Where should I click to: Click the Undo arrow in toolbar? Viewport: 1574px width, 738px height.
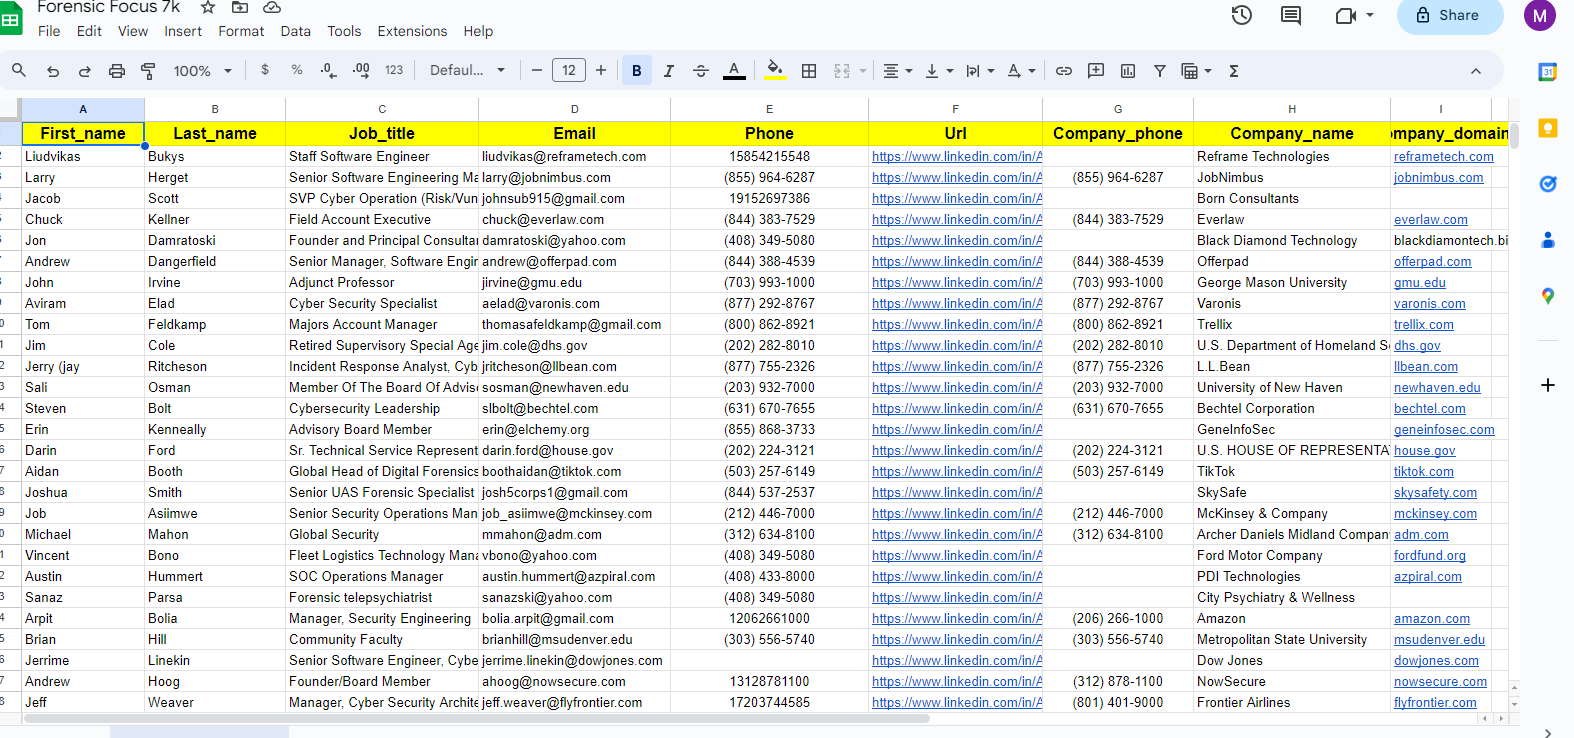pos(53,71)
